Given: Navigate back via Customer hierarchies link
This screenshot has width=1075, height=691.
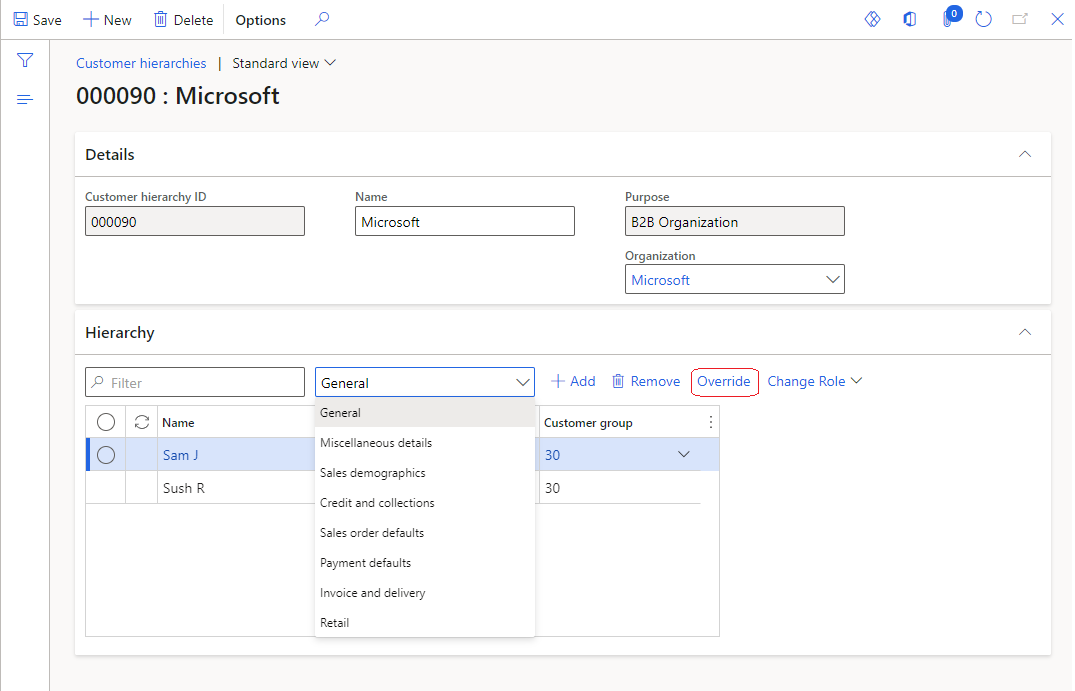Looking at the screenshot, I should click(141, 63).
